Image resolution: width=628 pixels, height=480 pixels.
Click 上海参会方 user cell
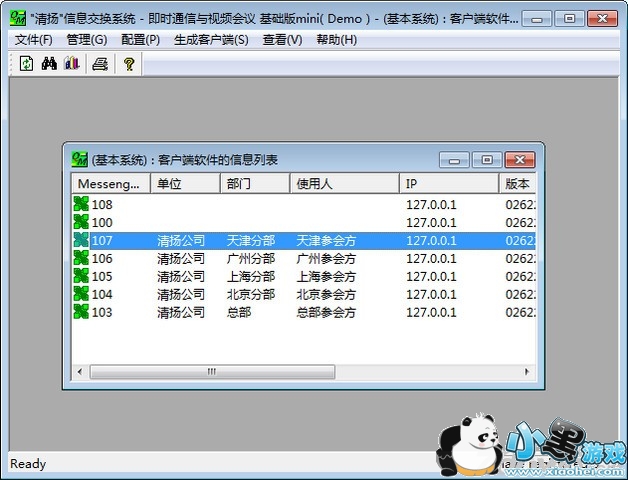tap(326, 276)
